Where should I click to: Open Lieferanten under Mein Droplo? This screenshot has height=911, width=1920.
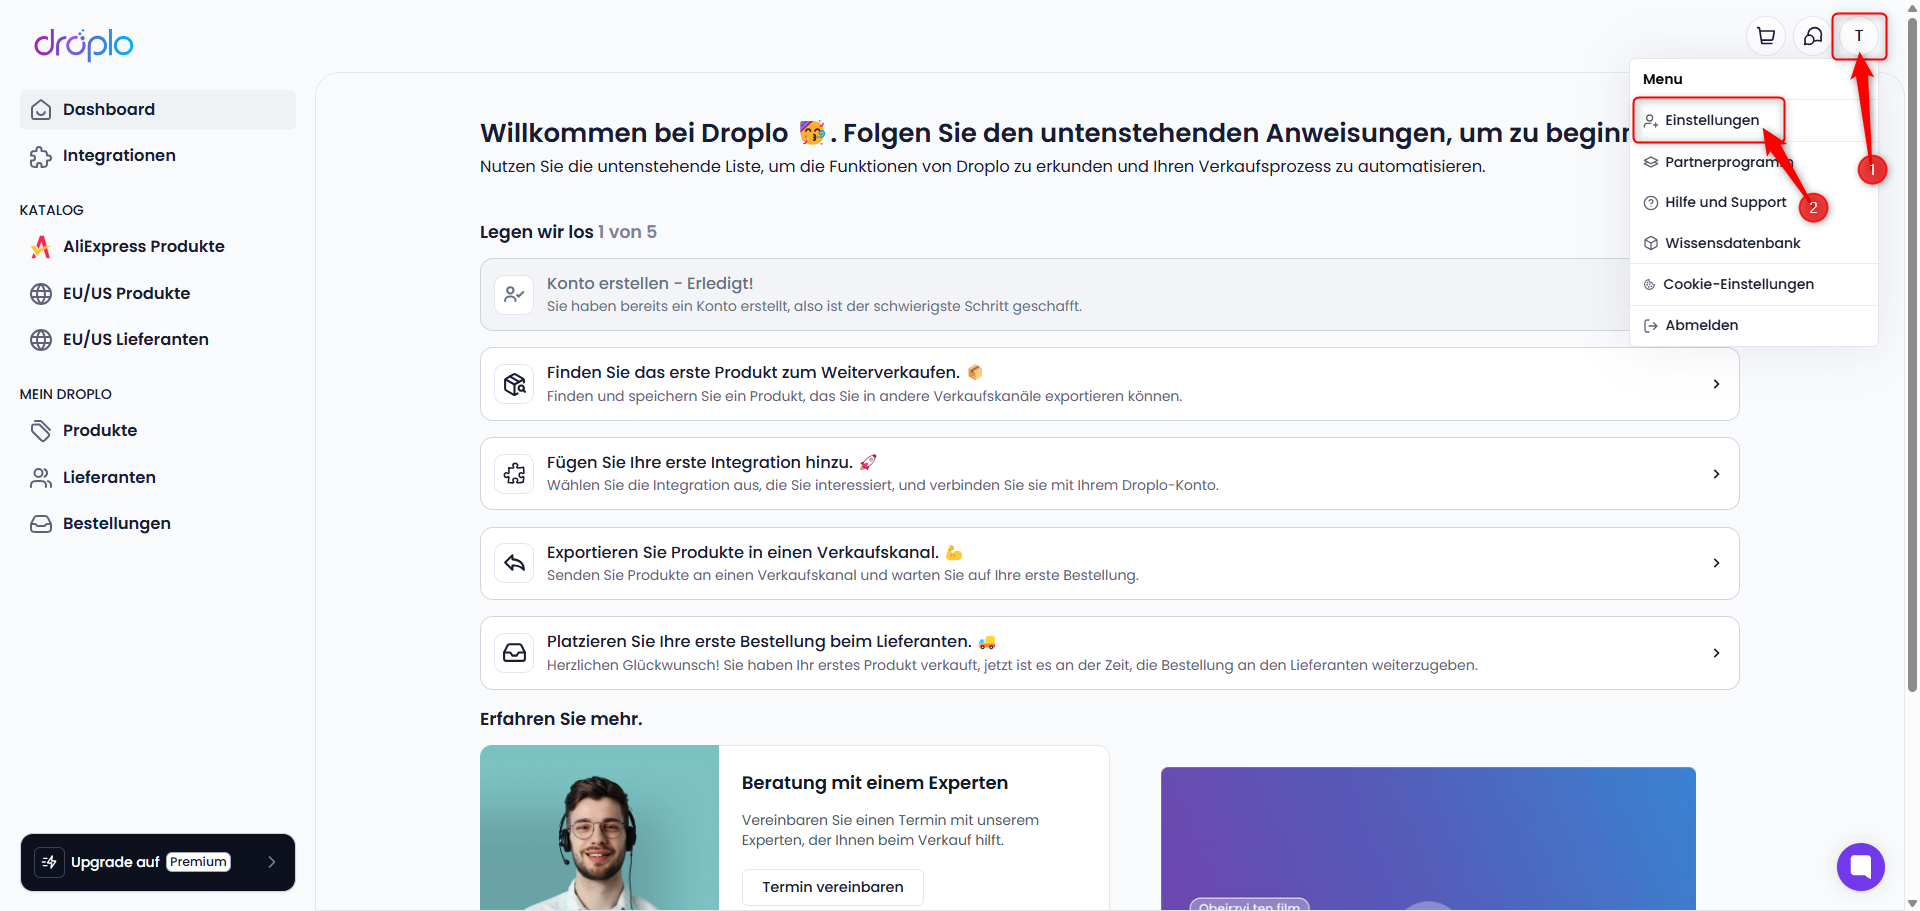(x=158, y=478)
